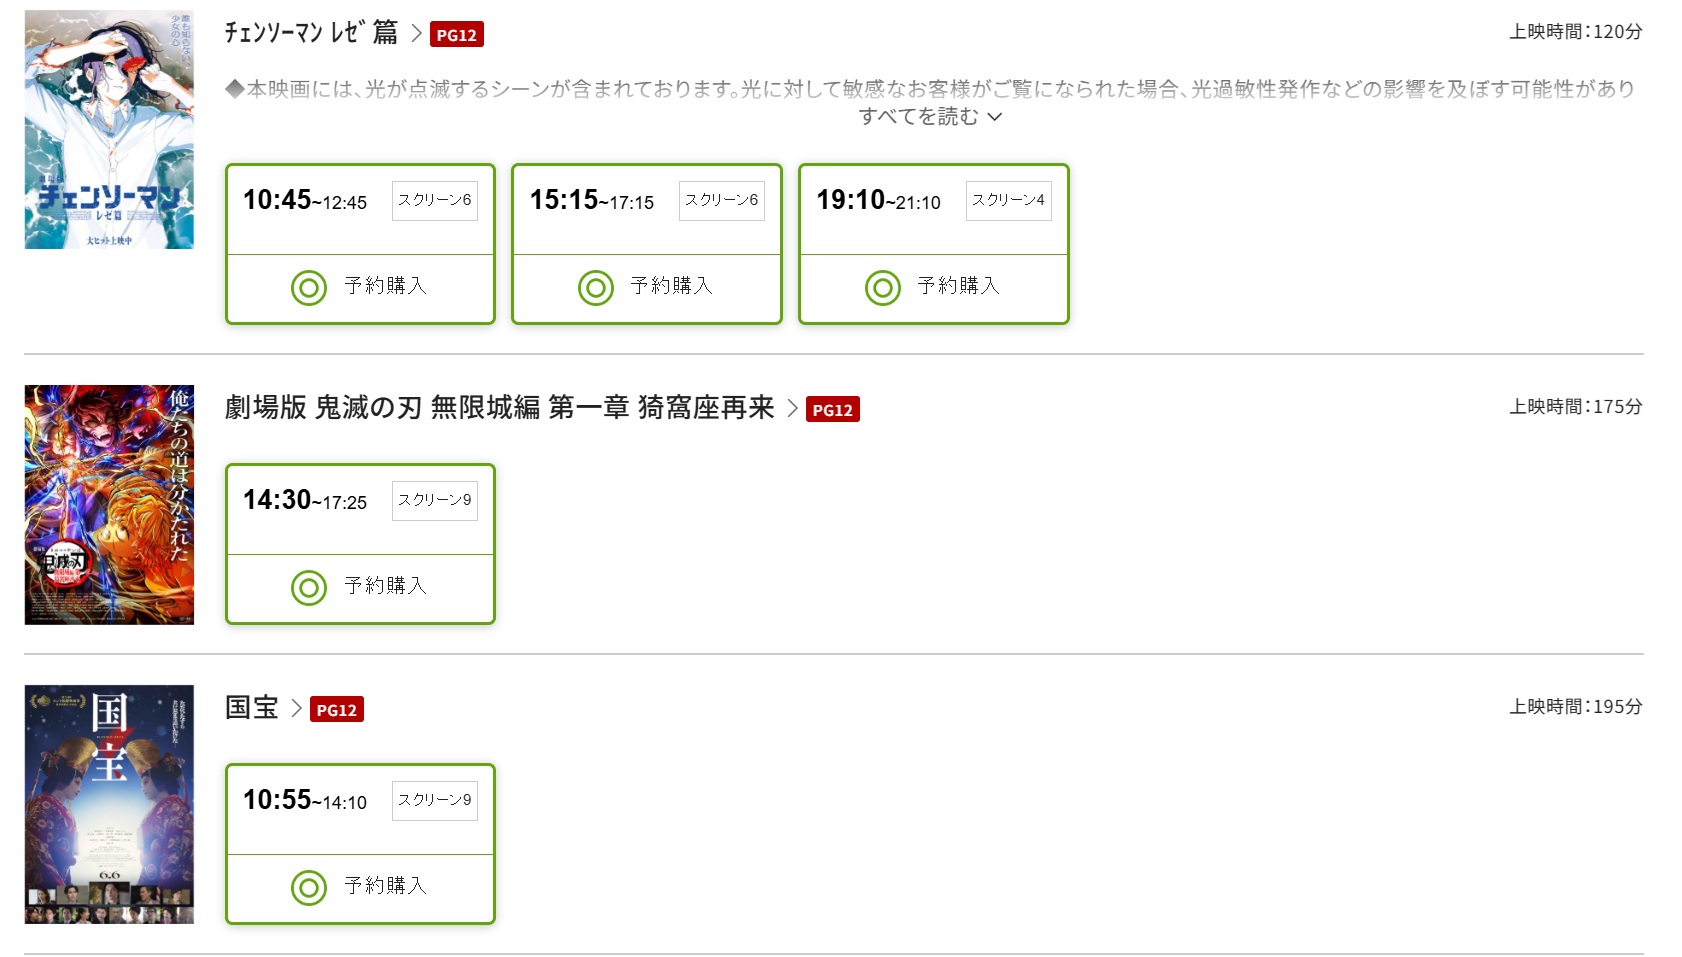Click availability circle icon for 19:10 showing
Image resolution: width=1682 pixels, height=957 pixels.
(883, 288)
